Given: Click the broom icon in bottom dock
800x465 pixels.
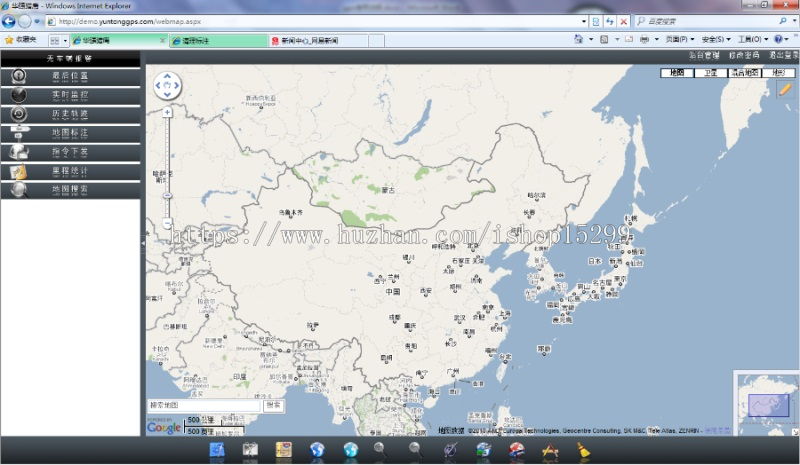Looking at the screenshot, I should pos(584,450).
